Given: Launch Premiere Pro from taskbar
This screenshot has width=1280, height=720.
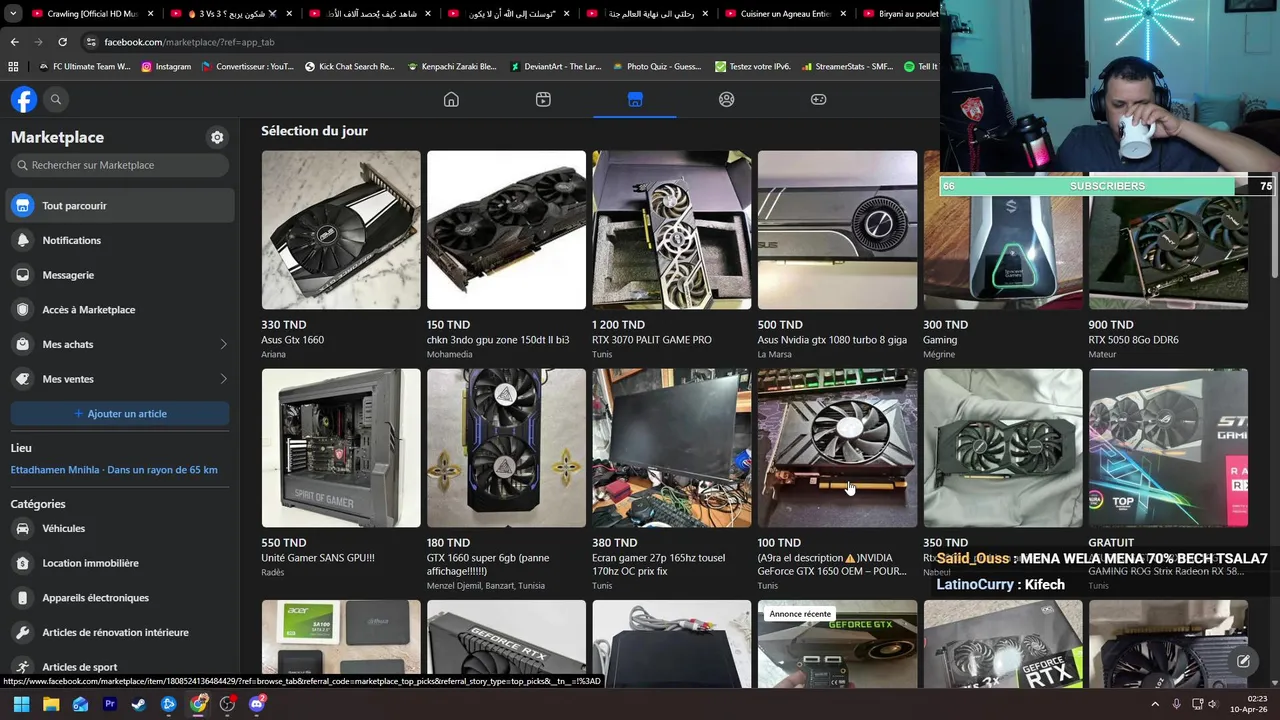Looking at the screenshot, I should click(x=110, y=704).
